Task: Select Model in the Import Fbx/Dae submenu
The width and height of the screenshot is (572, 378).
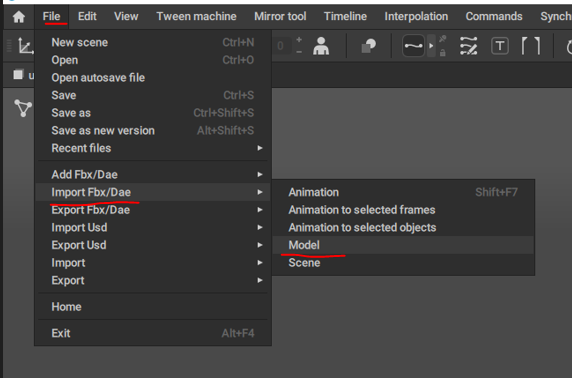Action: pos(403,245)
